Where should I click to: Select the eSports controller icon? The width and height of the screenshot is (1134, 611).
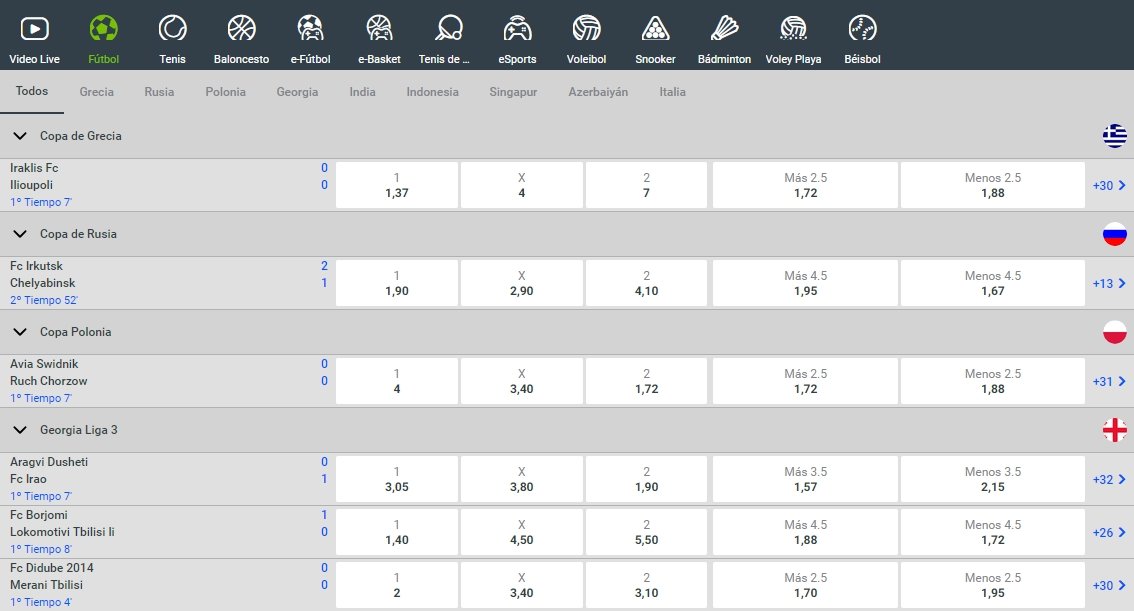tap(517, 28)
